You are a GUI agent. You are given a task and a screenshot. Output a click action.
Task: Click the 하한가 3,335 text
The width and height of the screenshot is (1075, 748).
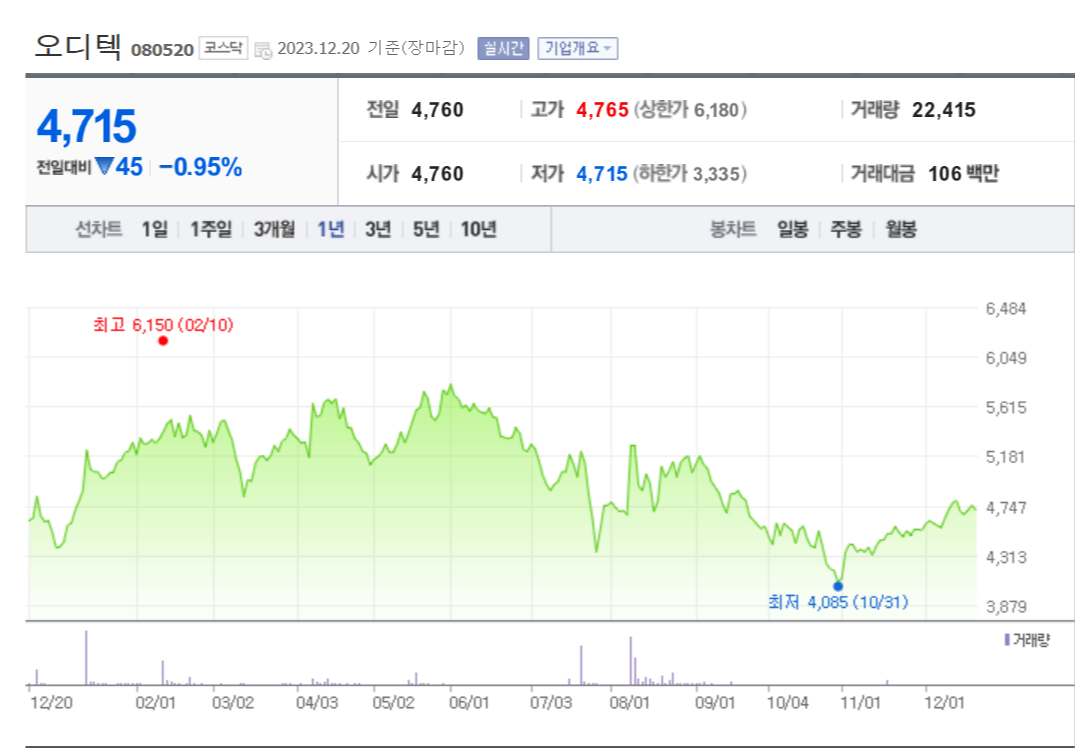[x=690, y=173]
